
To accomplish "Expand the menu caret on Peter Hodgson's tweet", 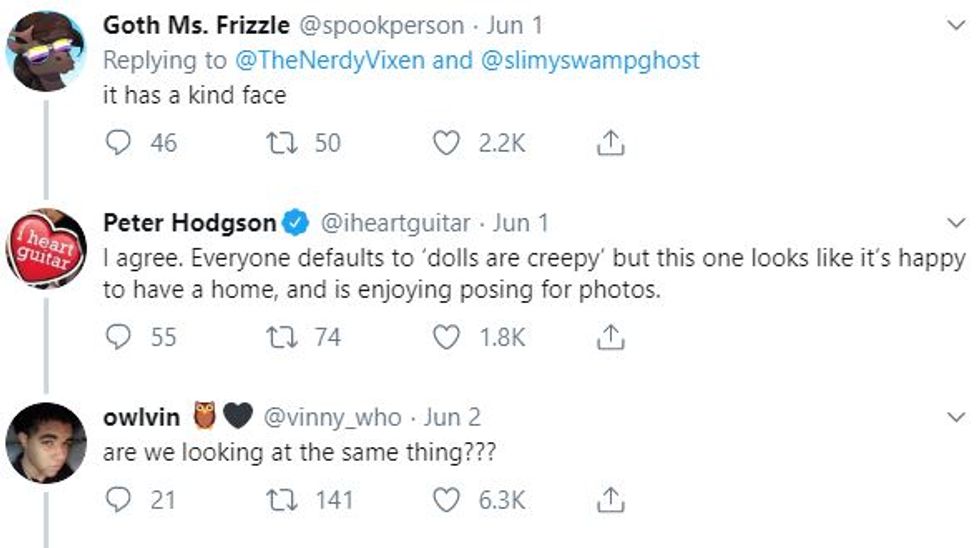I will click(956, 222).
